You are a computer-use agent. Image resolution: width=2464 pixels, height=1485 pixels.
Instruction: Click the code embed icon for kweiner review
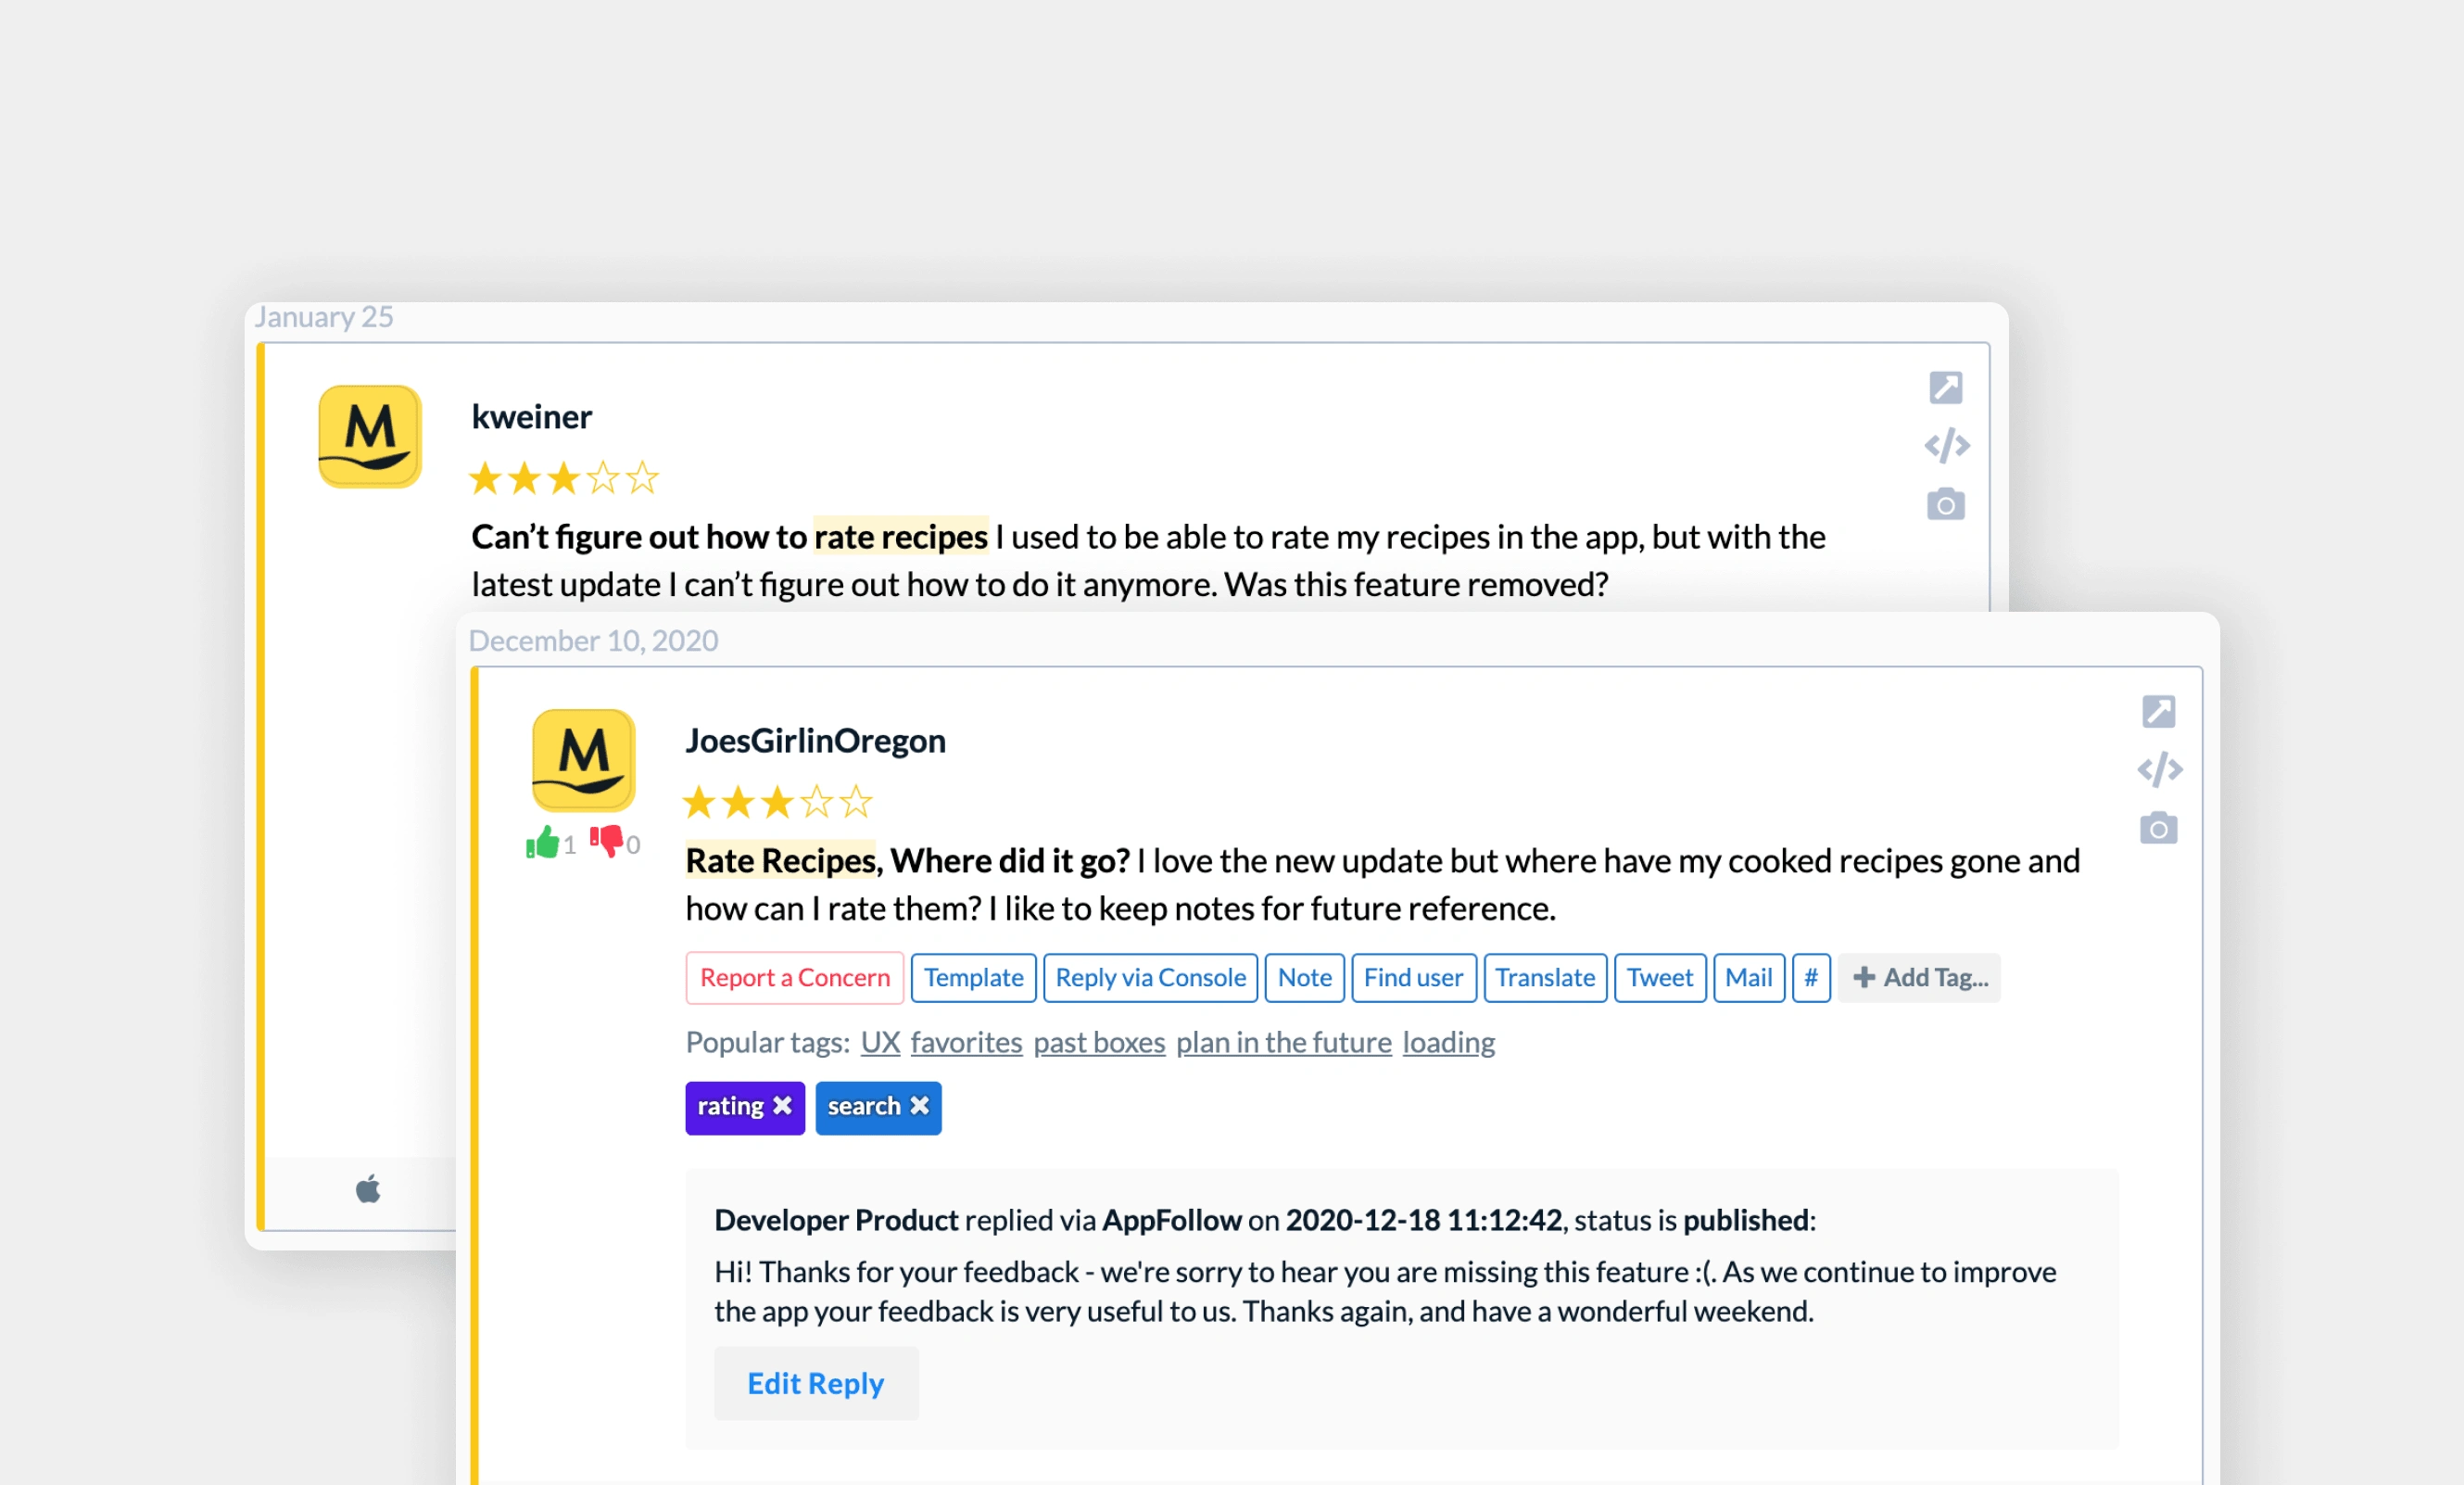coord(1947,444)
